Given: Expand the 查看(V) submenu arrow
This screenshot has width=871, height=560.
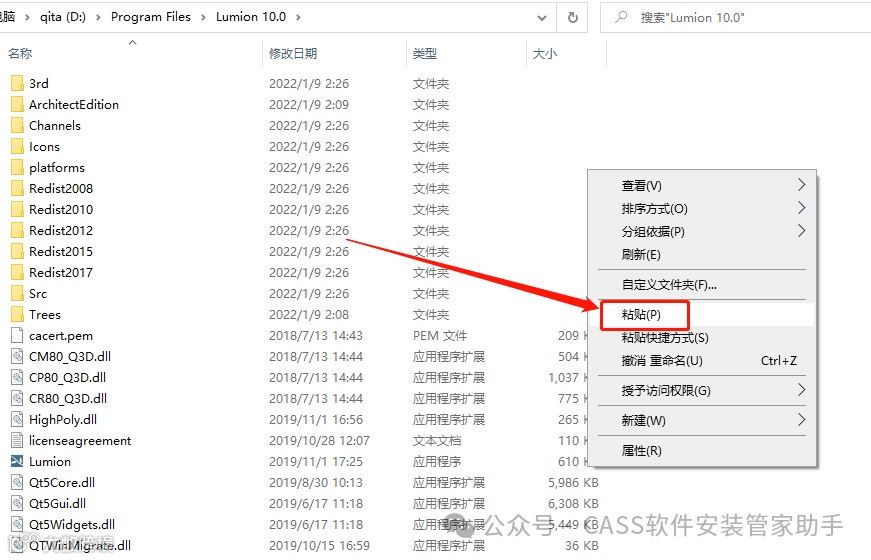Looking at the screenshot, I should [x=801, y=184].
